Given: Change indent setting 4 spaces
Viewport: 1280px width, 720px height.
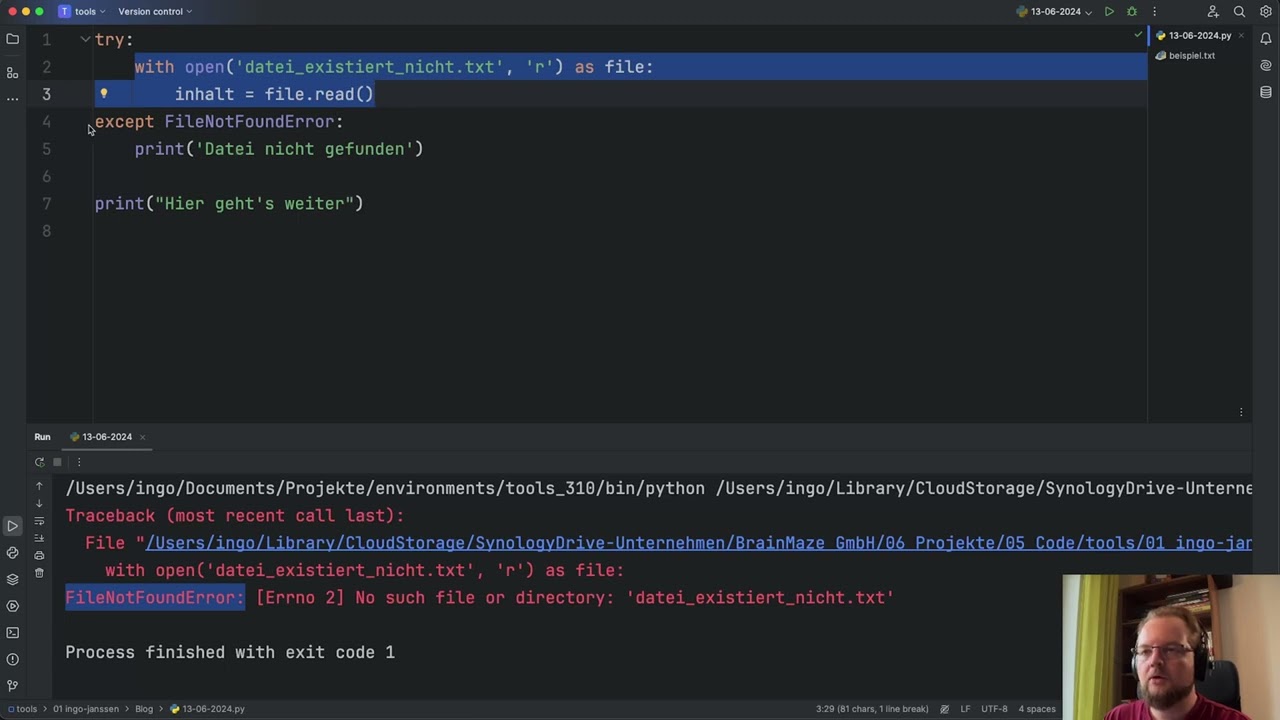Looking at the screenshot, I should [x=1037, y=709].
